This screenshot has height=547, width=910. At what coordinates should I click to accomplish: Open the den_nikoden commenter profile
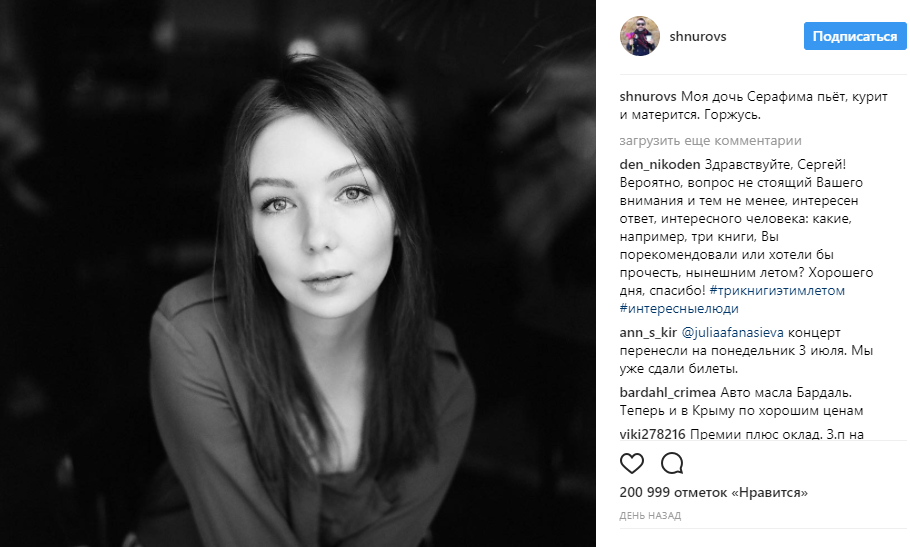point(660,164)
